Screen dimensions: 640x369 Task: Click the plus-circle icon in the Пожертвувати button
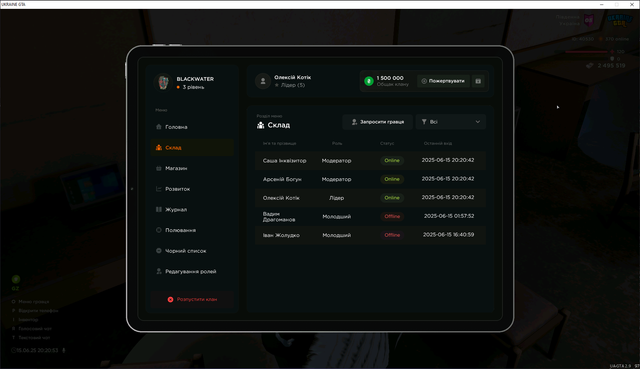coord(424,81)
